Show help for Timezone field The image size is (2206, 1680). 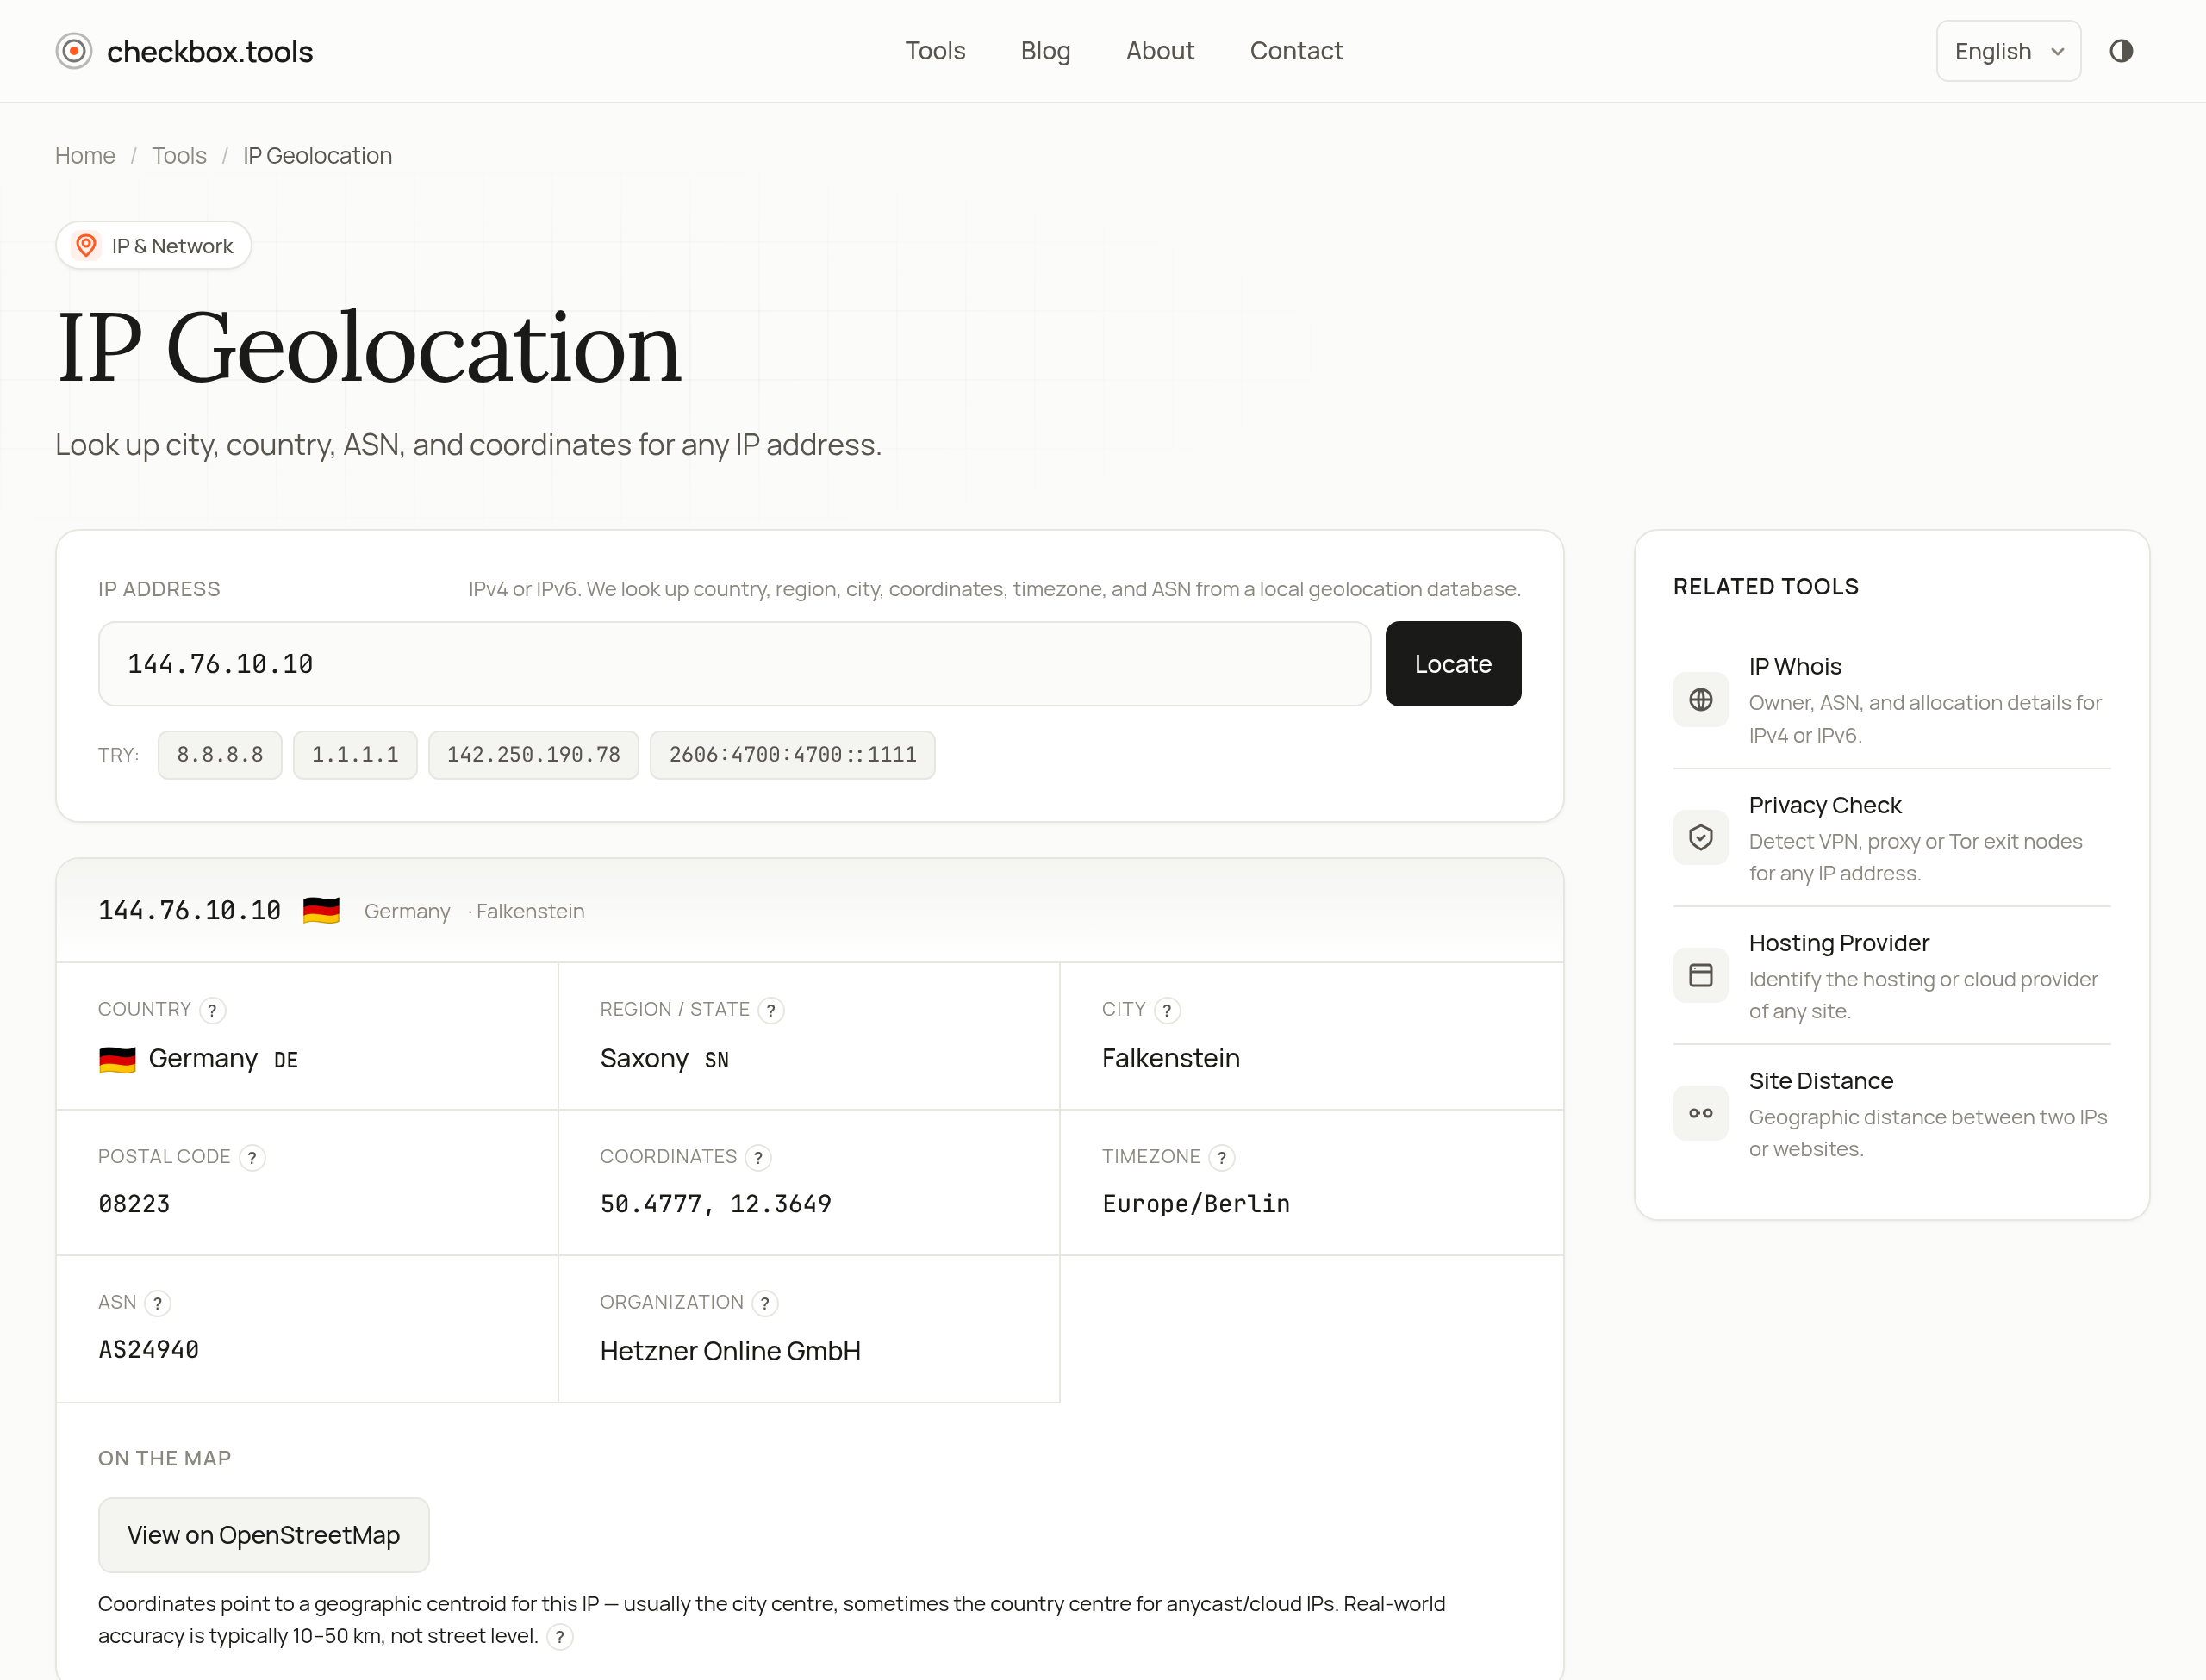click(1221, 1158)
